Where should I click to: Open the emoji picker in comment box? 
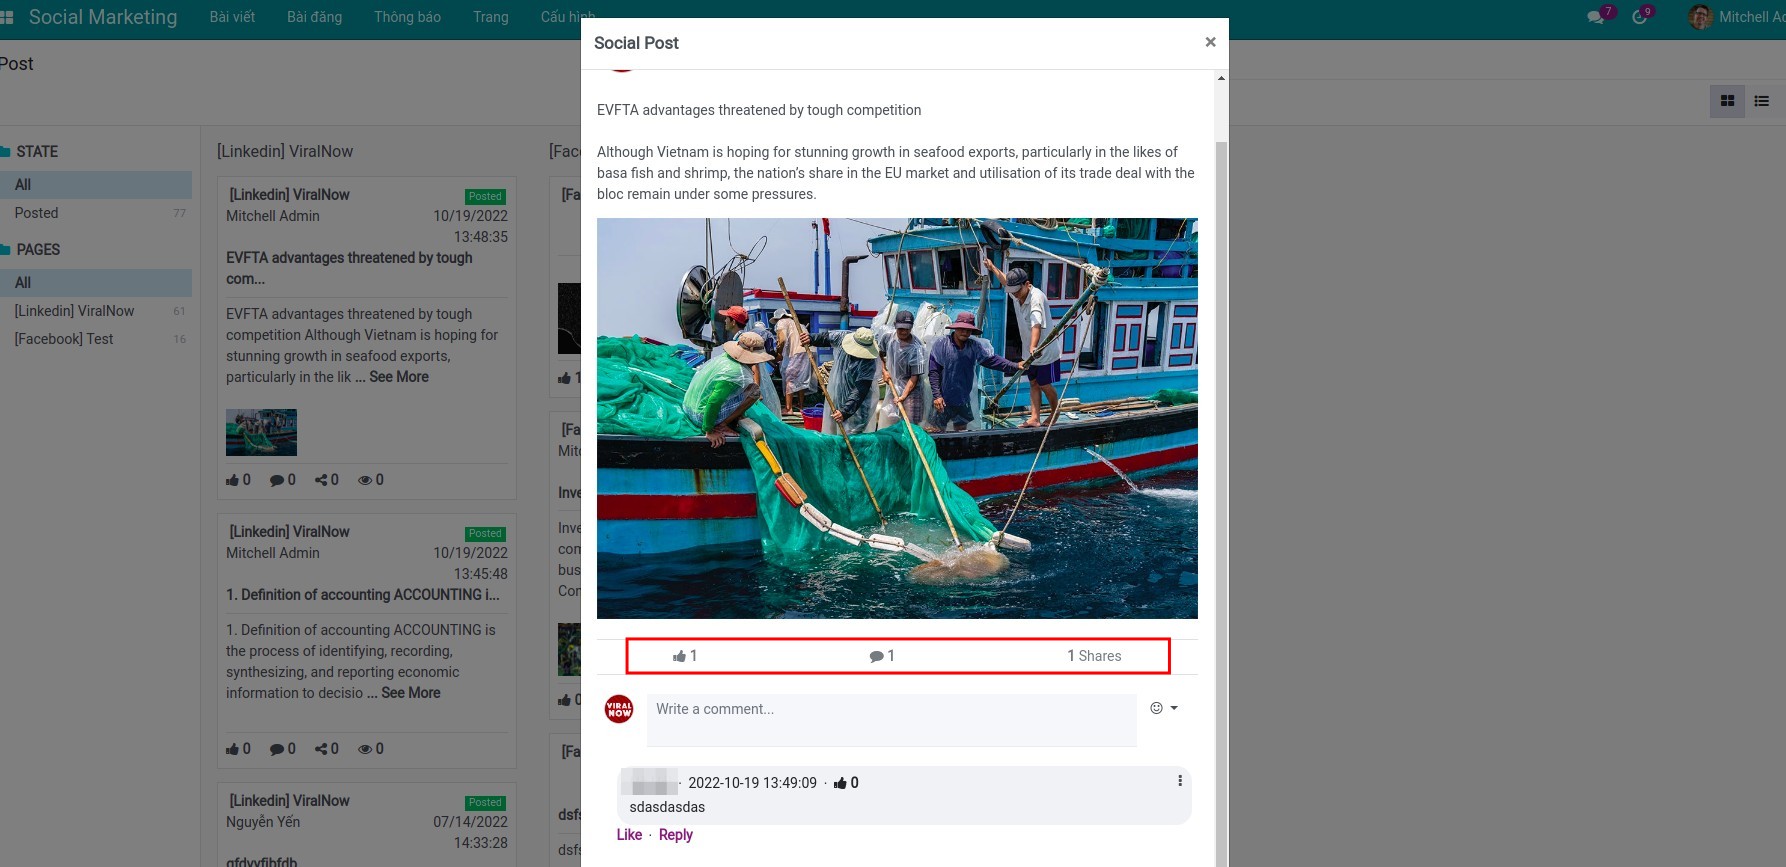1163,708
